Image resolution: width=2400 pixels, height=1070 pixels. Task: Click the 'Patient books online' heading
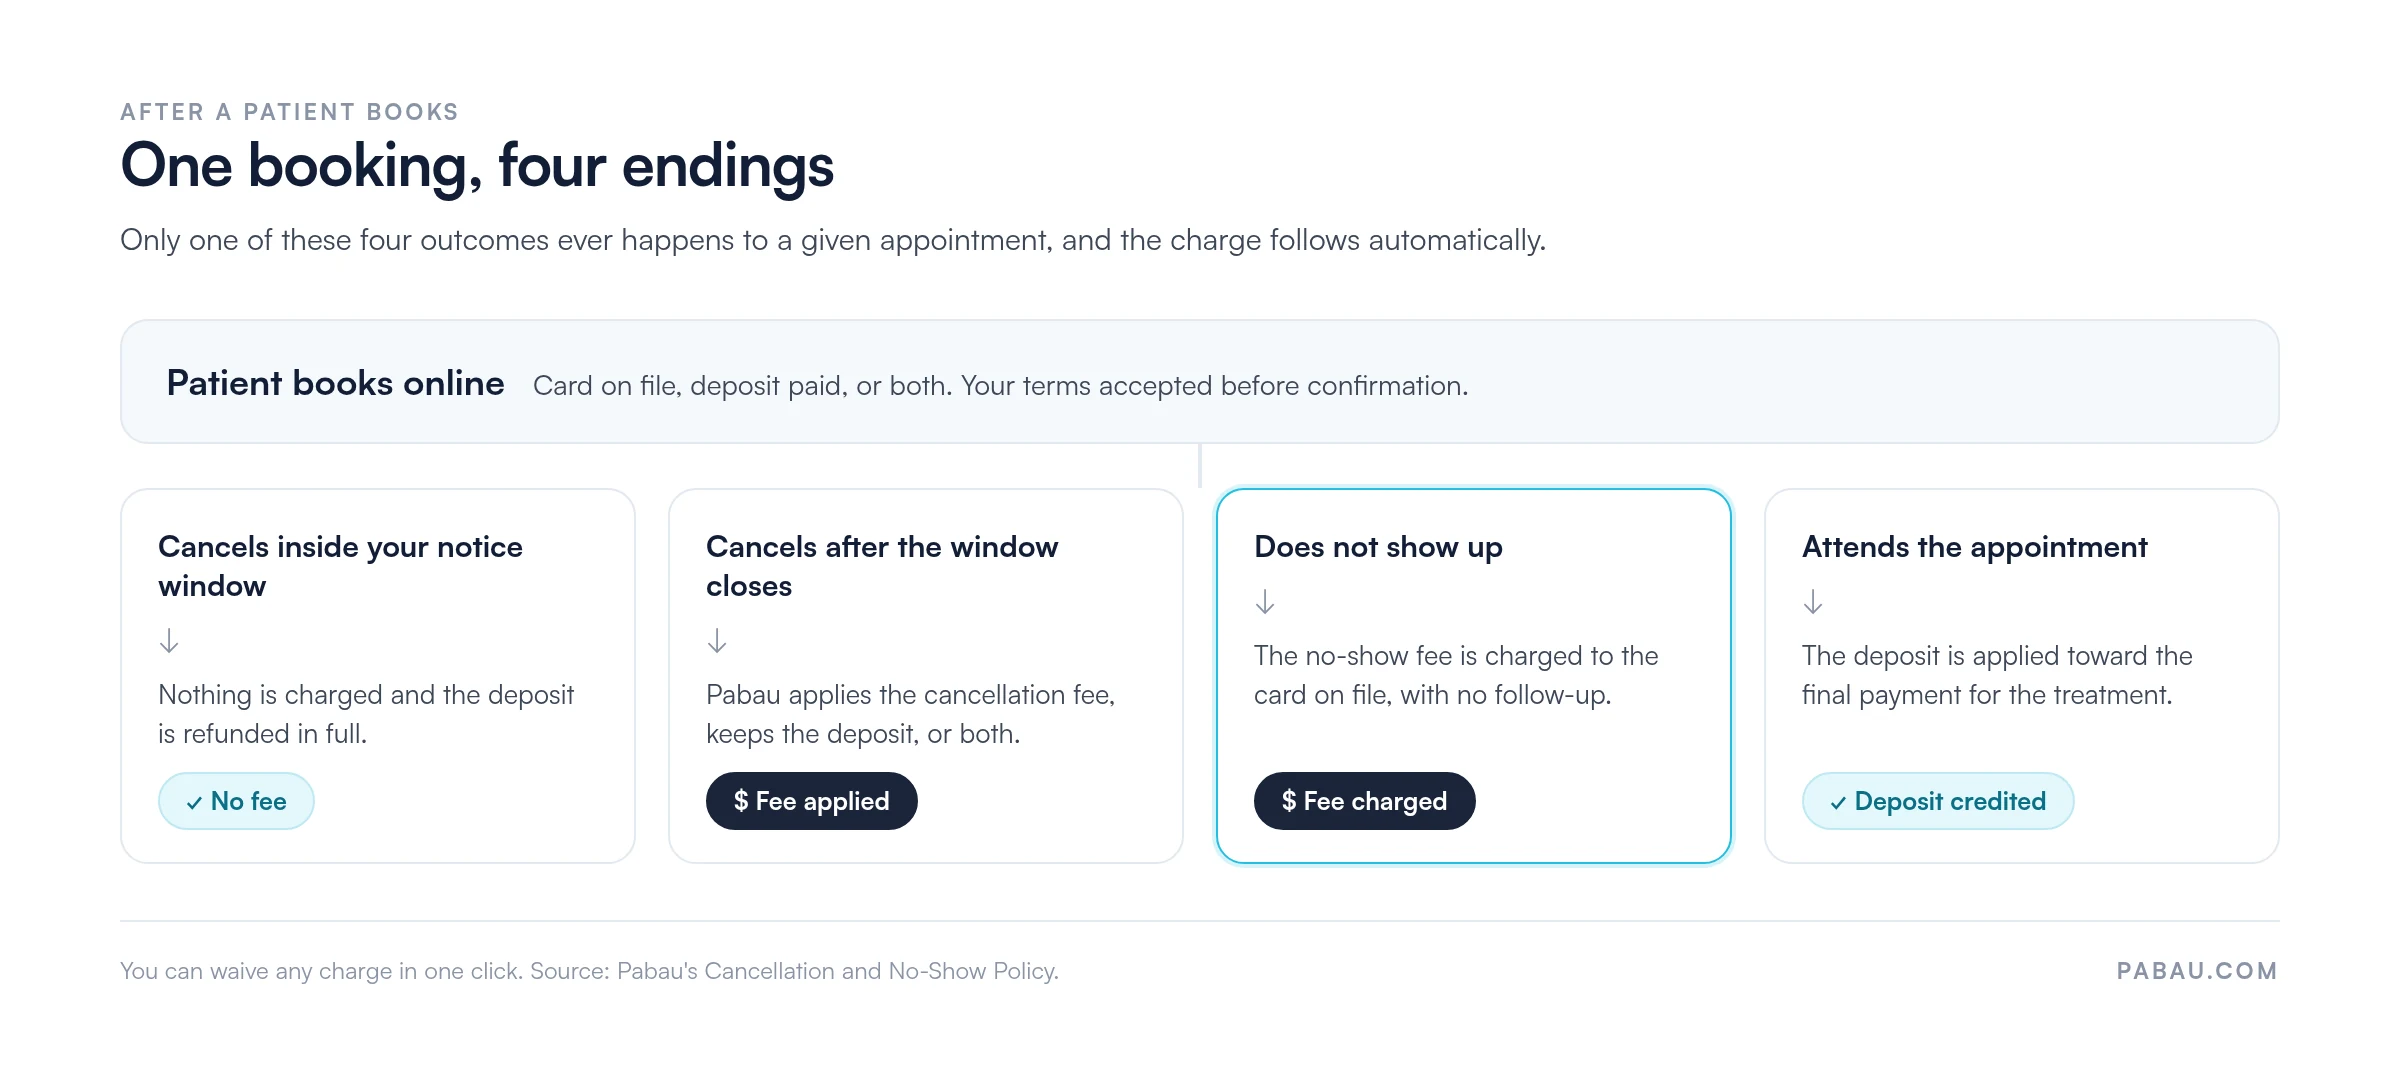335,383
